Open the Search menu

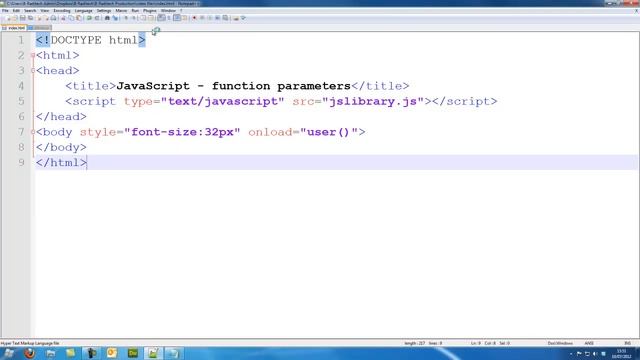click(x=30, y=11)
